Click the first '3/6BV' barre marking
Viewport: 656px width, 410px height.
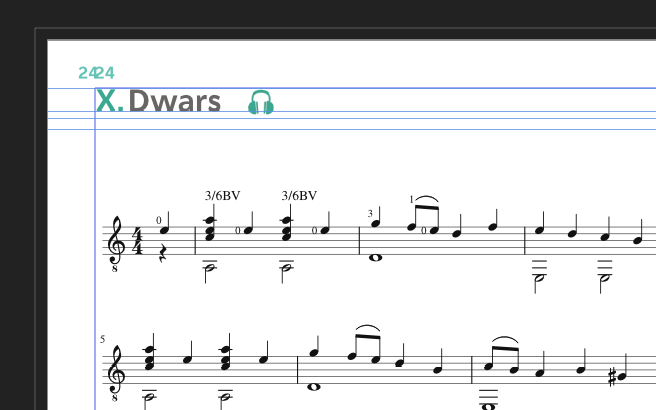223,195
